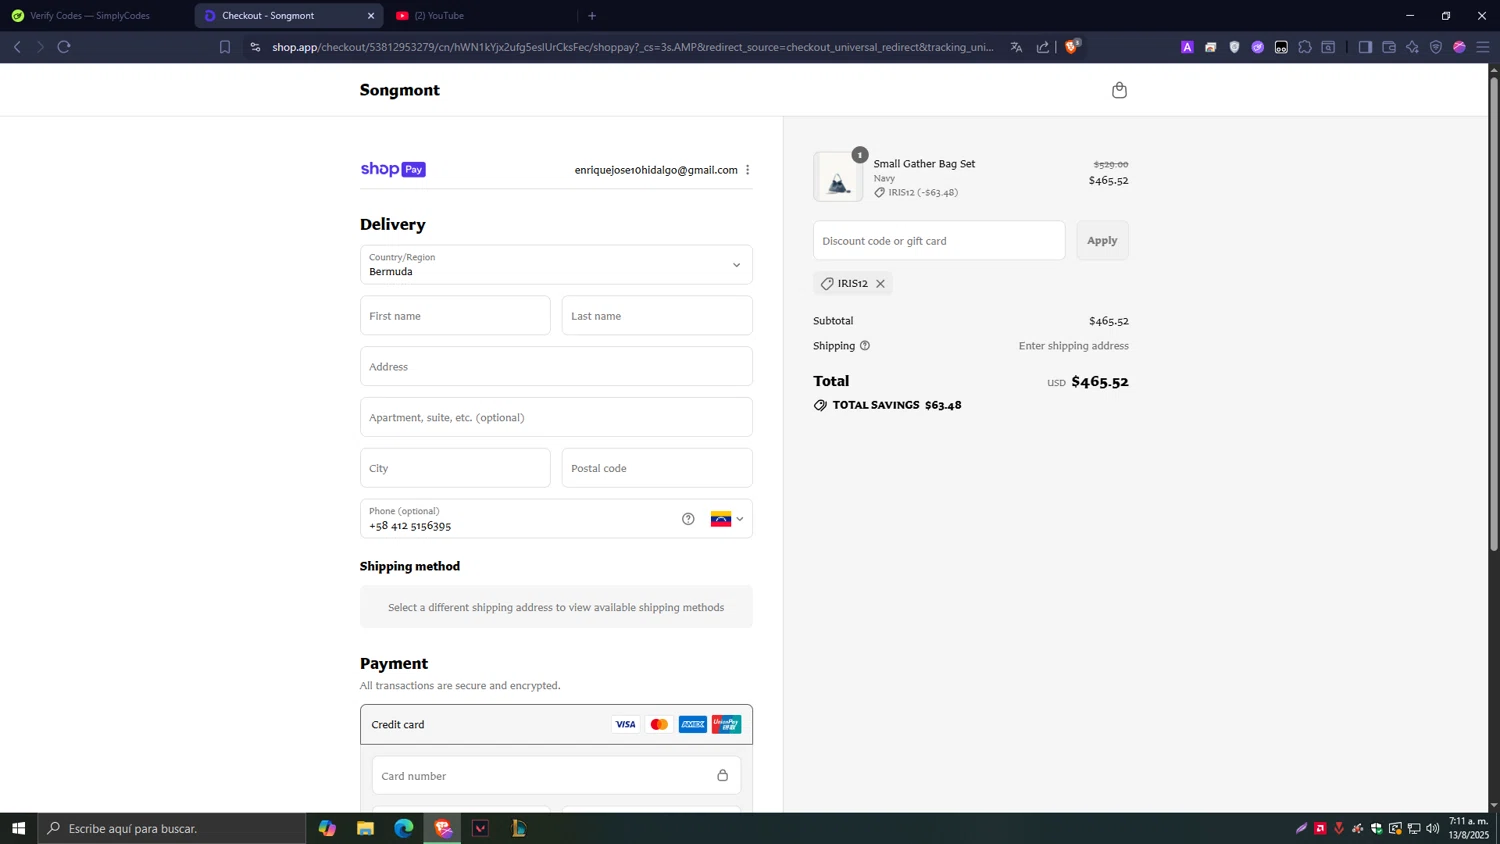Select the Credit card payment option
Viewport: 1500px width, 844px height.
[x=556, y=725]
